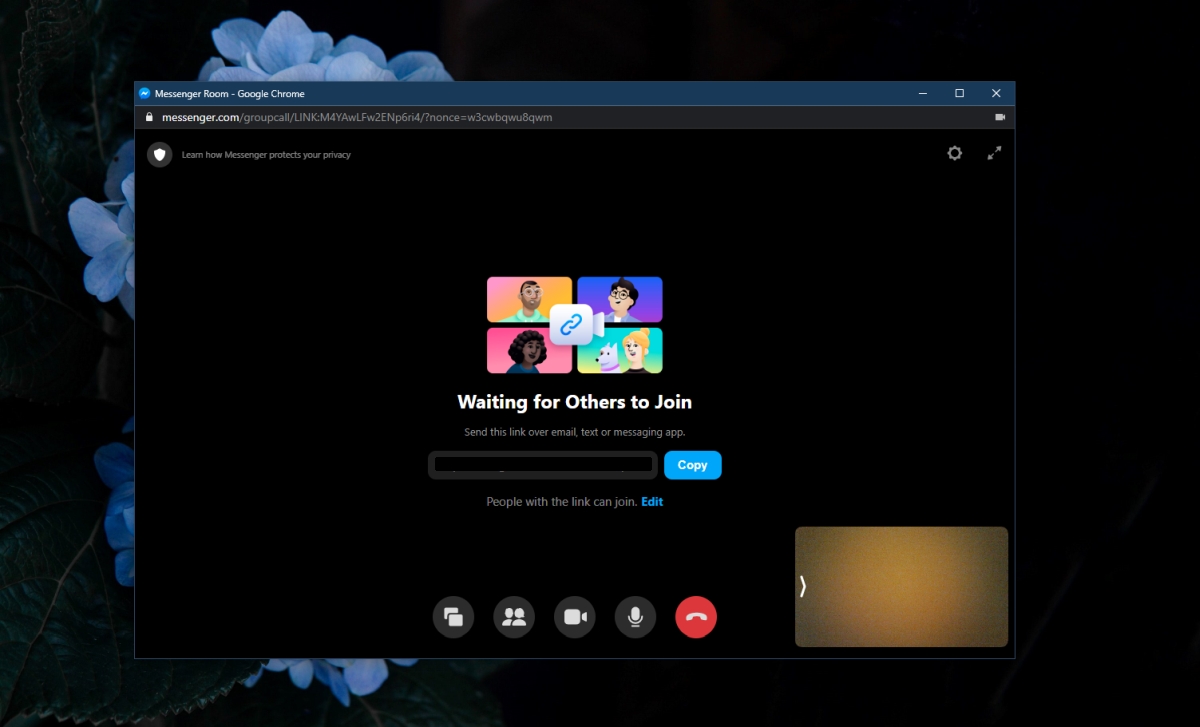Click the privacy shield icon

click(x=160, y=154)
